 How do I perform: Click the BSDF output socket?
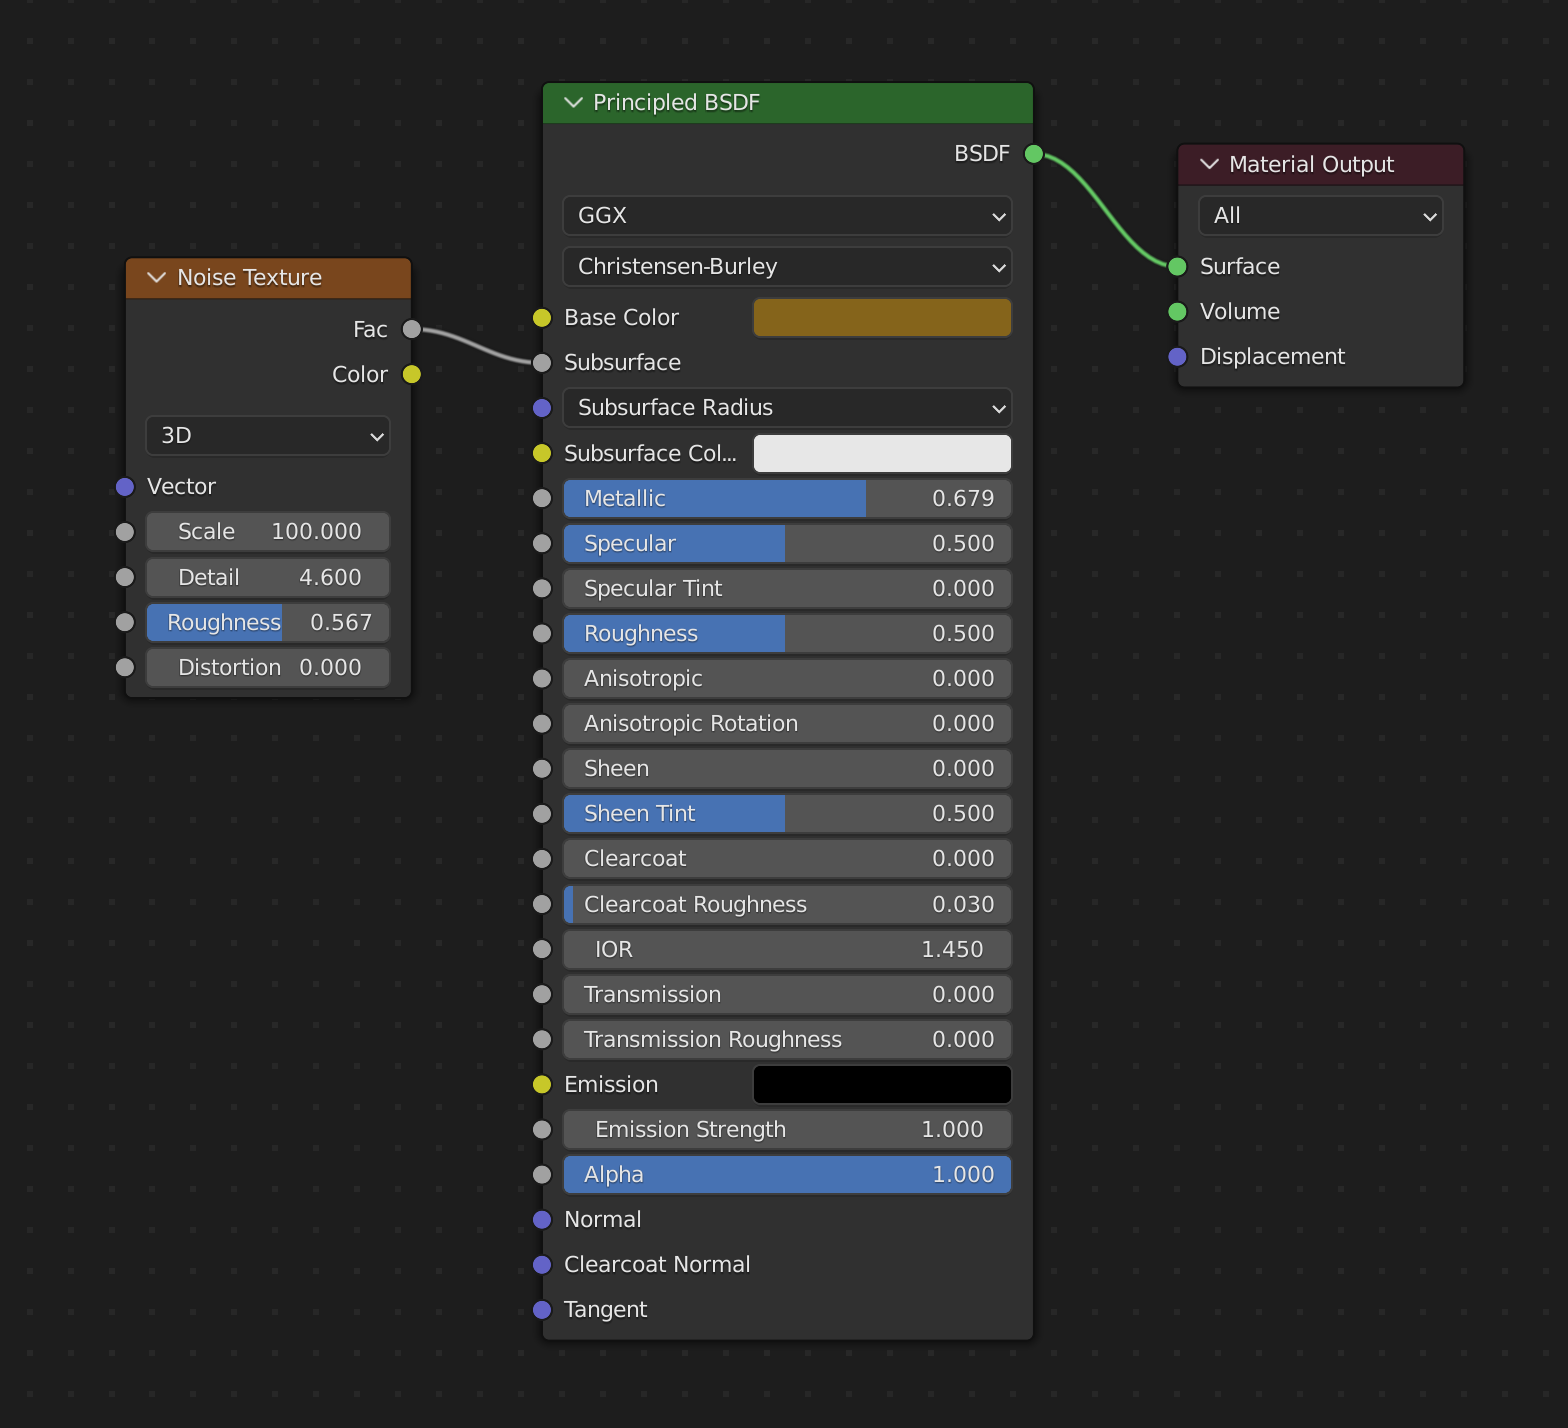[1034, 154]
